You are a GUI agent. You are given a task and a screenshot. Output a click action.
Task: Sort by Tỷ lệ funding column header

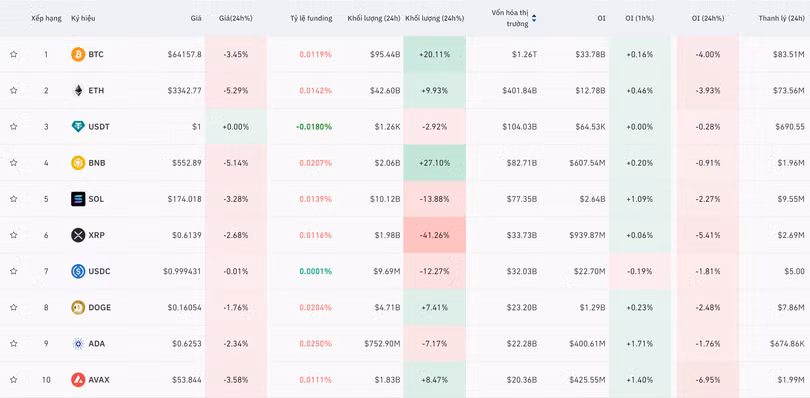311,18
